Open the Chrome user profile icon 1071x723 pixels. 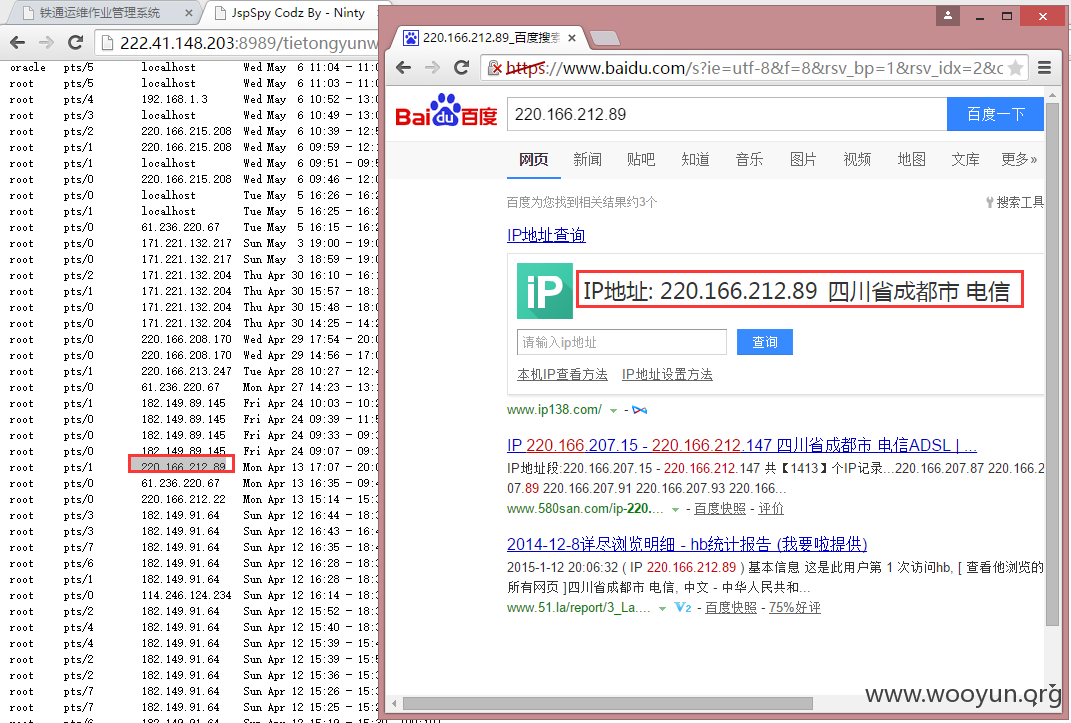(x=946, y=16)
